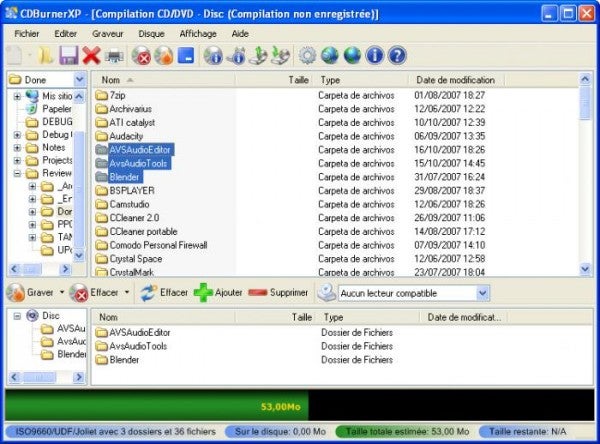The height and width of the screenshot is (444, 600).
Task: Click the blue question mark help icon
Action: tap(397, 56)
